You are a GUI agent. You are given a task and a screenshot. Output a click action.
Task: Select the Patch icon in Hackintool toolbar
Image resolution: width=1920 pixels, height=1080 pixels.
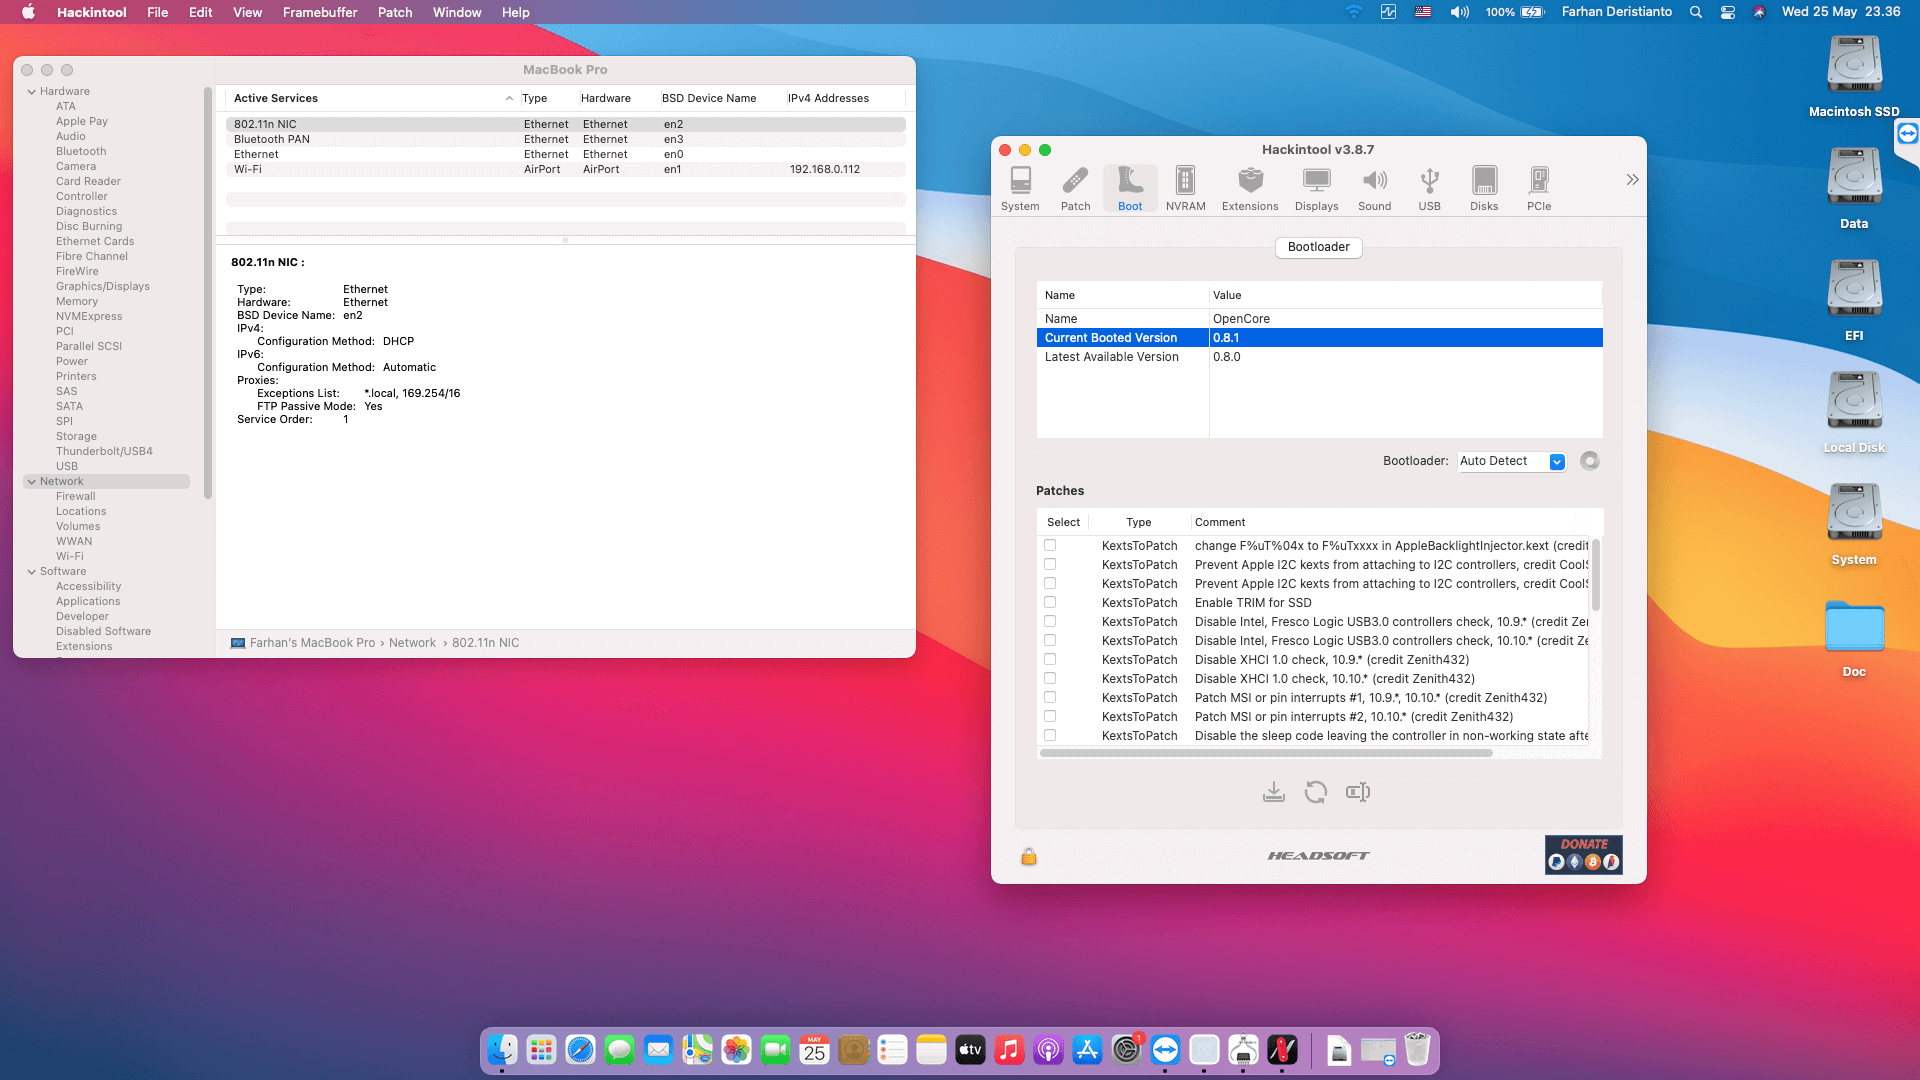coord(1075,187)
